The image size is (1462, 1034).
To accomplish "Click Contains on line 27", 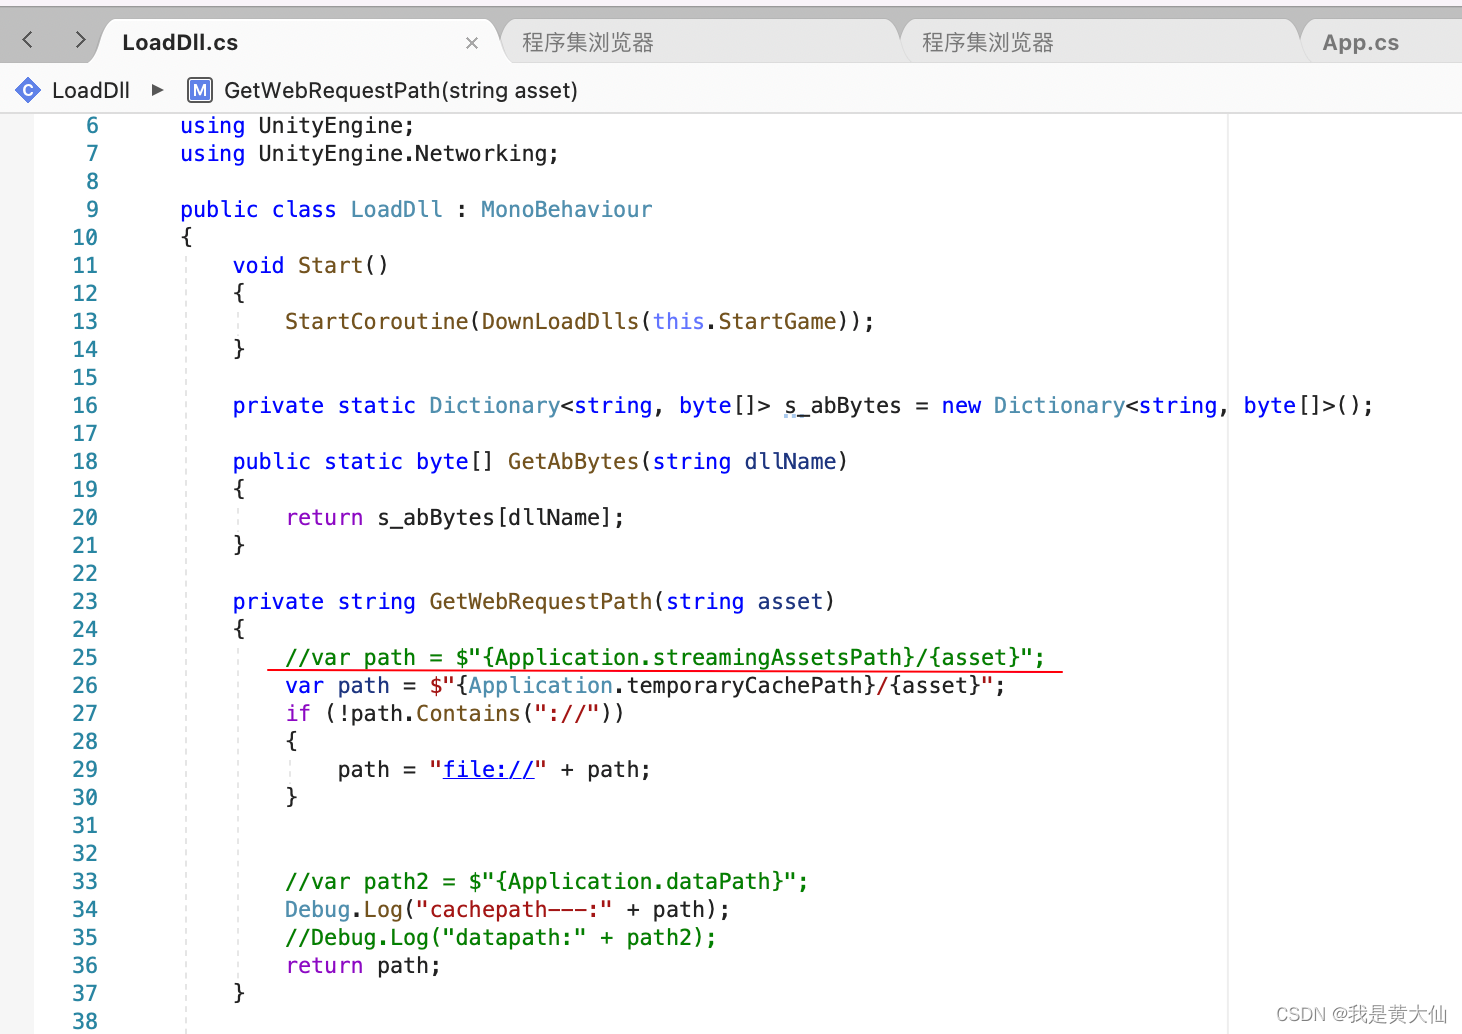I will 468,713.
